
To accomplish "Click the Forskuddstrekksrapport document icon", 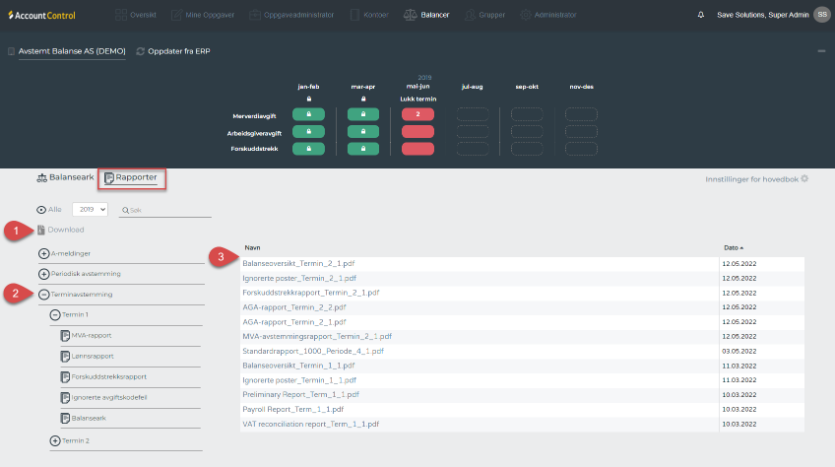I will pyautogui.click(x=66, y=377).
